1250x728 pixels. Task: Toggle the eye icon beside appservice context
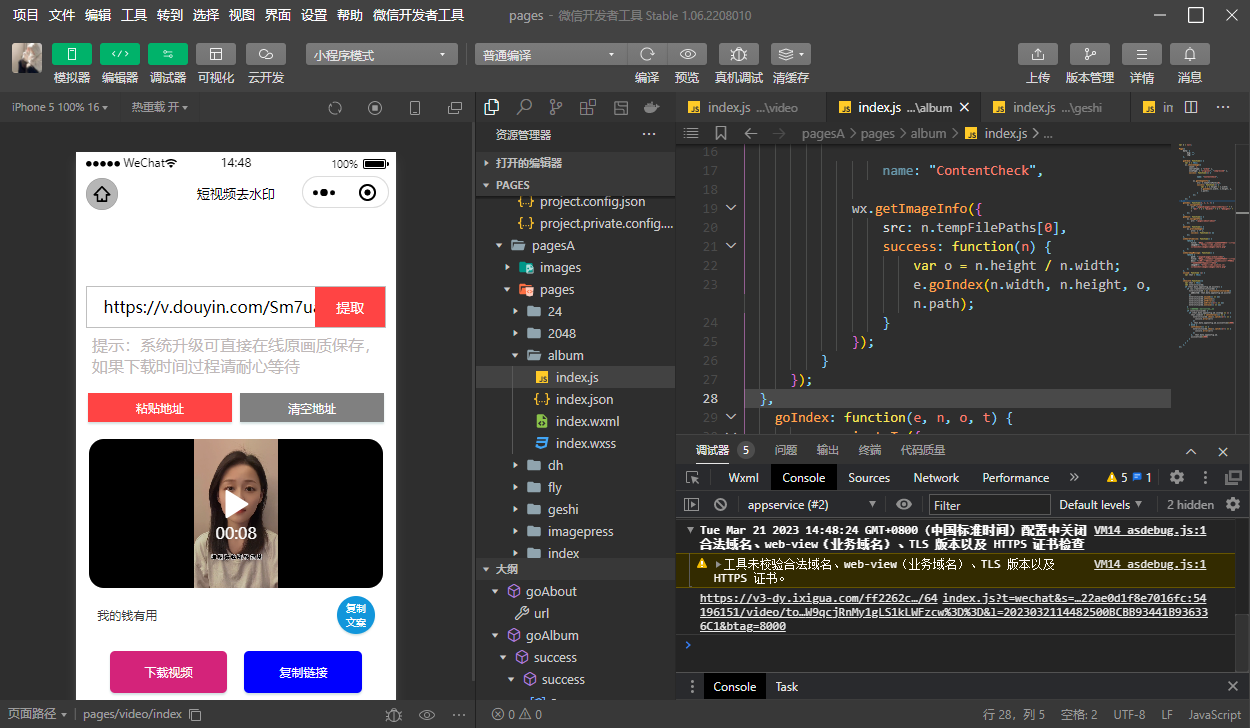pos(904,505)
